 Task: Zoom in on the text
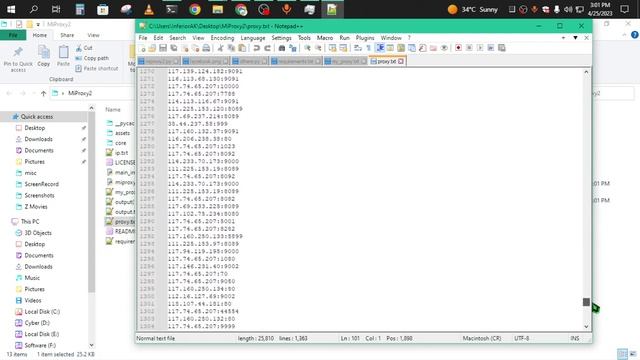[307, 48]
